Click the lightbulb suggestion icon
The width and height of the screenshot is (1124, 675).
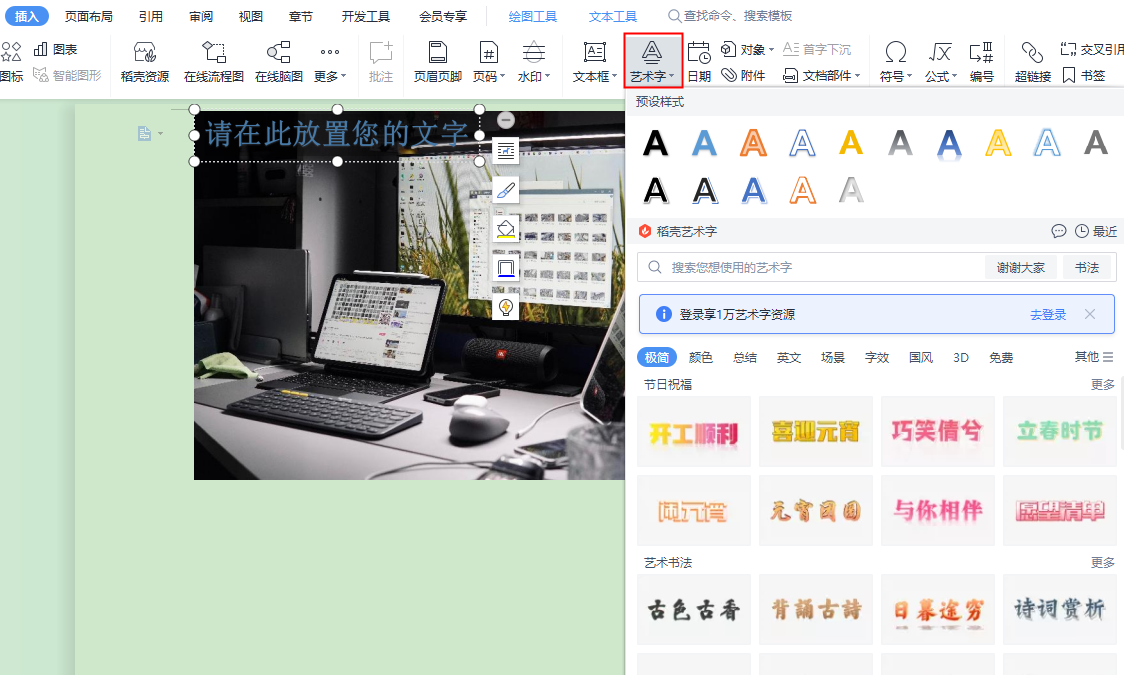click(x=506, y=307)
